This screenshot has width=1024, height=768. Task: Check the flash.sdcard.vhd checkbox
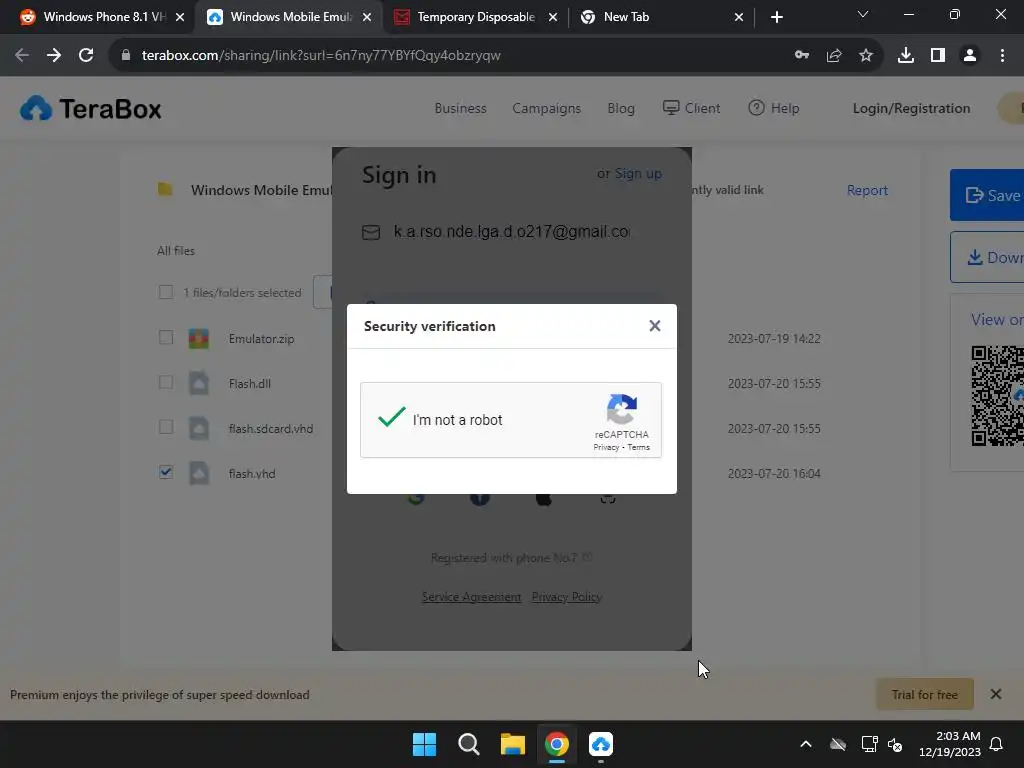[x=166, y=427]
